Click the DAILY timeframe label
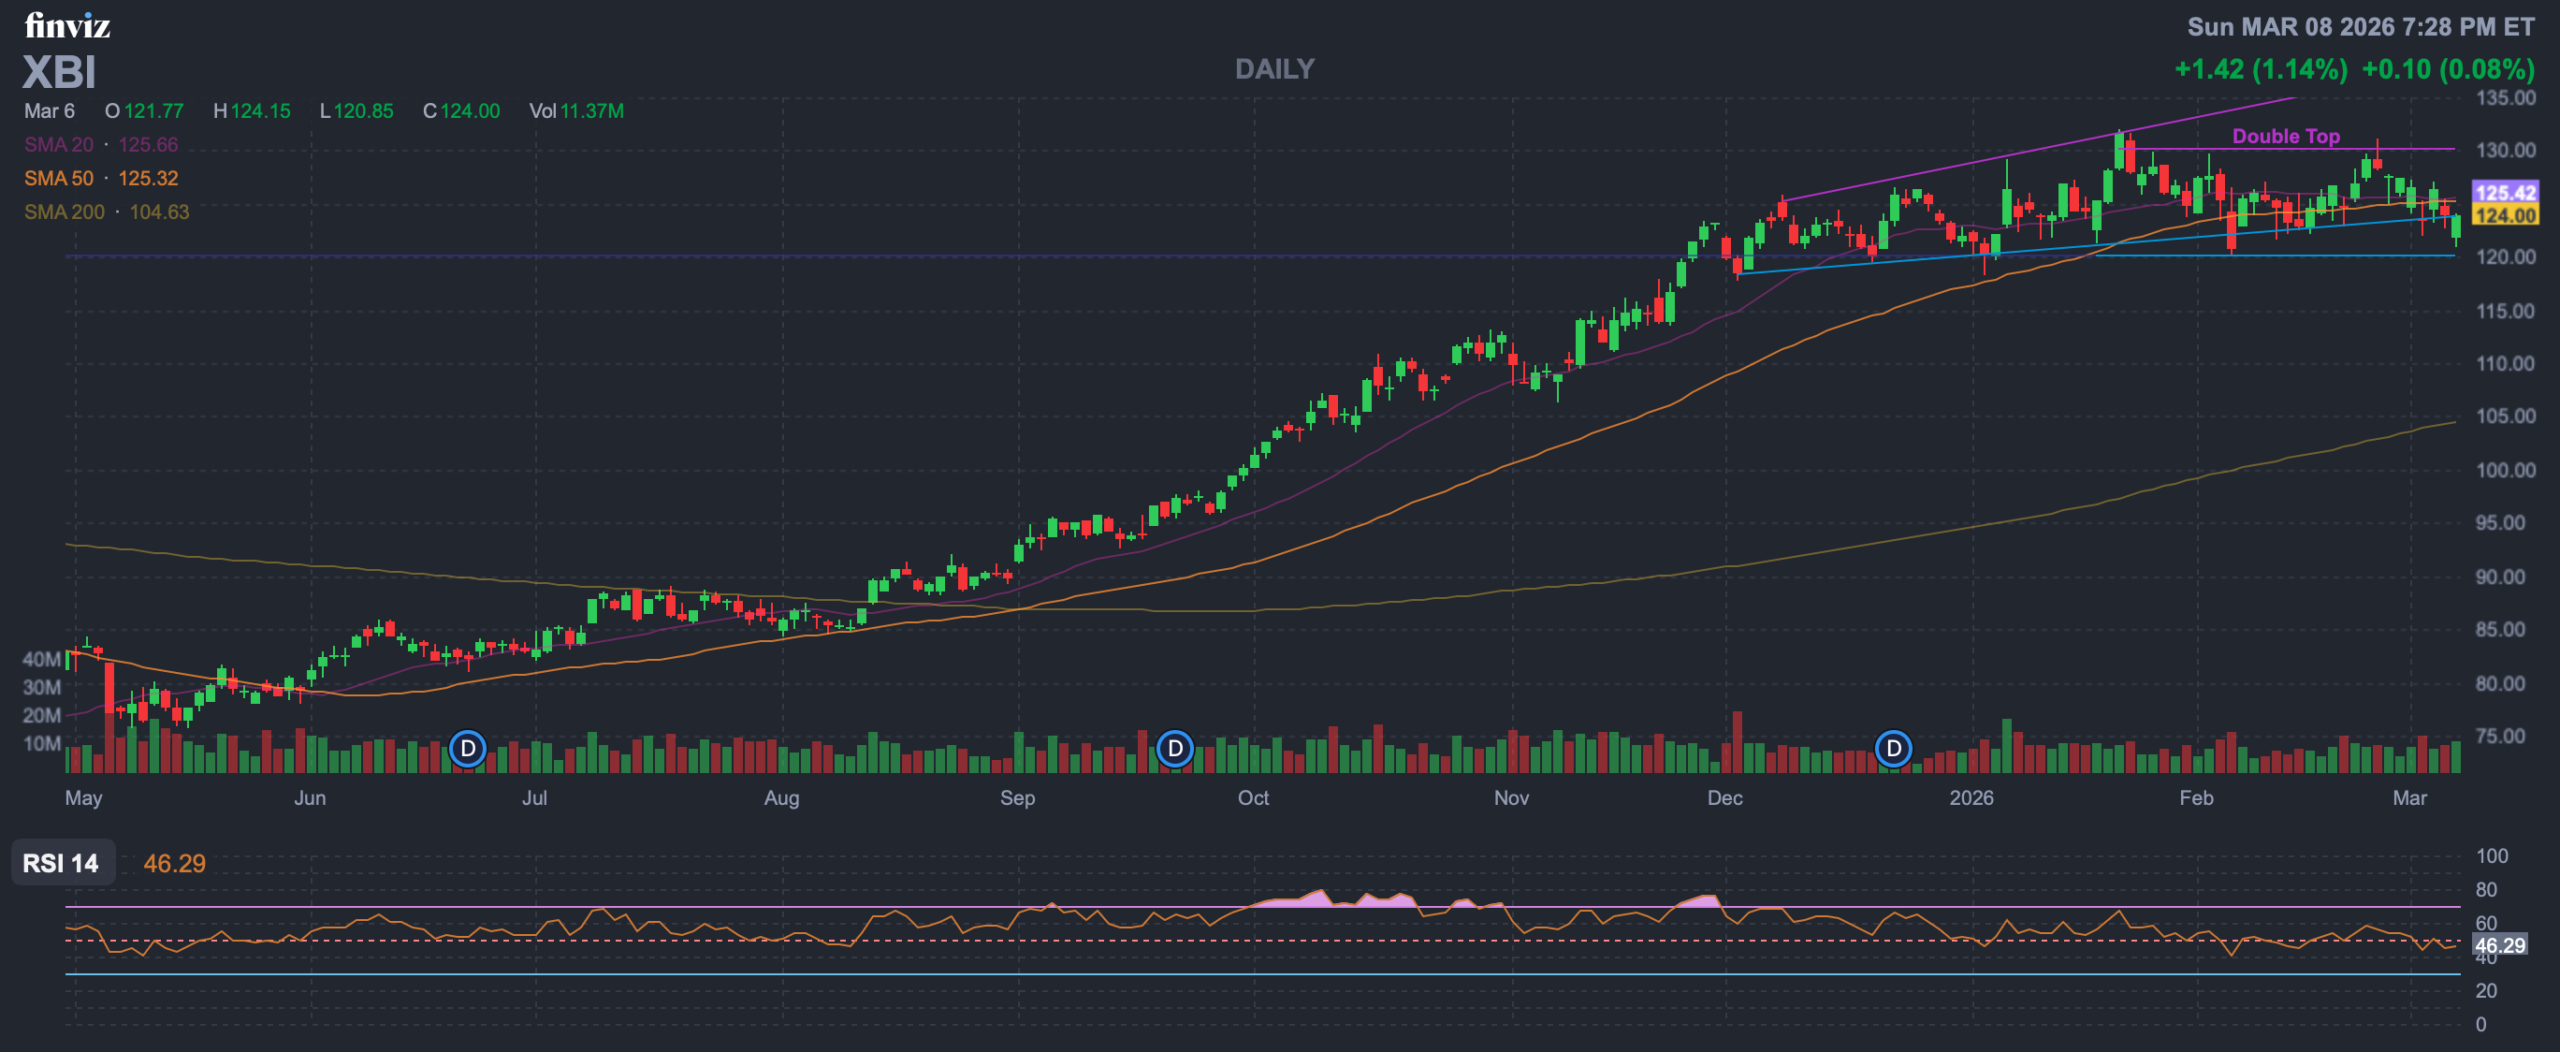This screenshot has height=1052, width=2560. (x=1275, y=69)
